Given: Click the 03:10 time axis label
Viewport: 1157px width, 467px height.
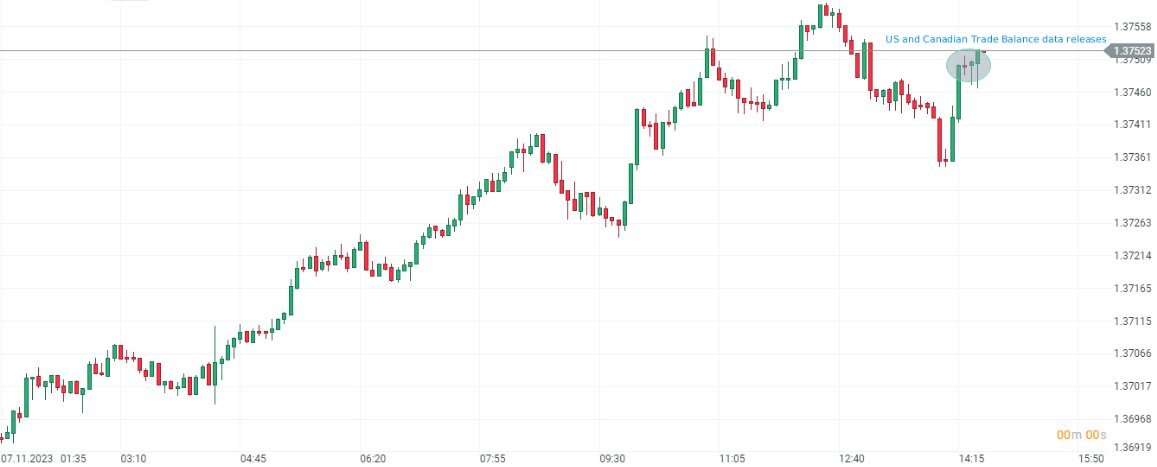Looking at the screenshot, I should pos(133,459).
